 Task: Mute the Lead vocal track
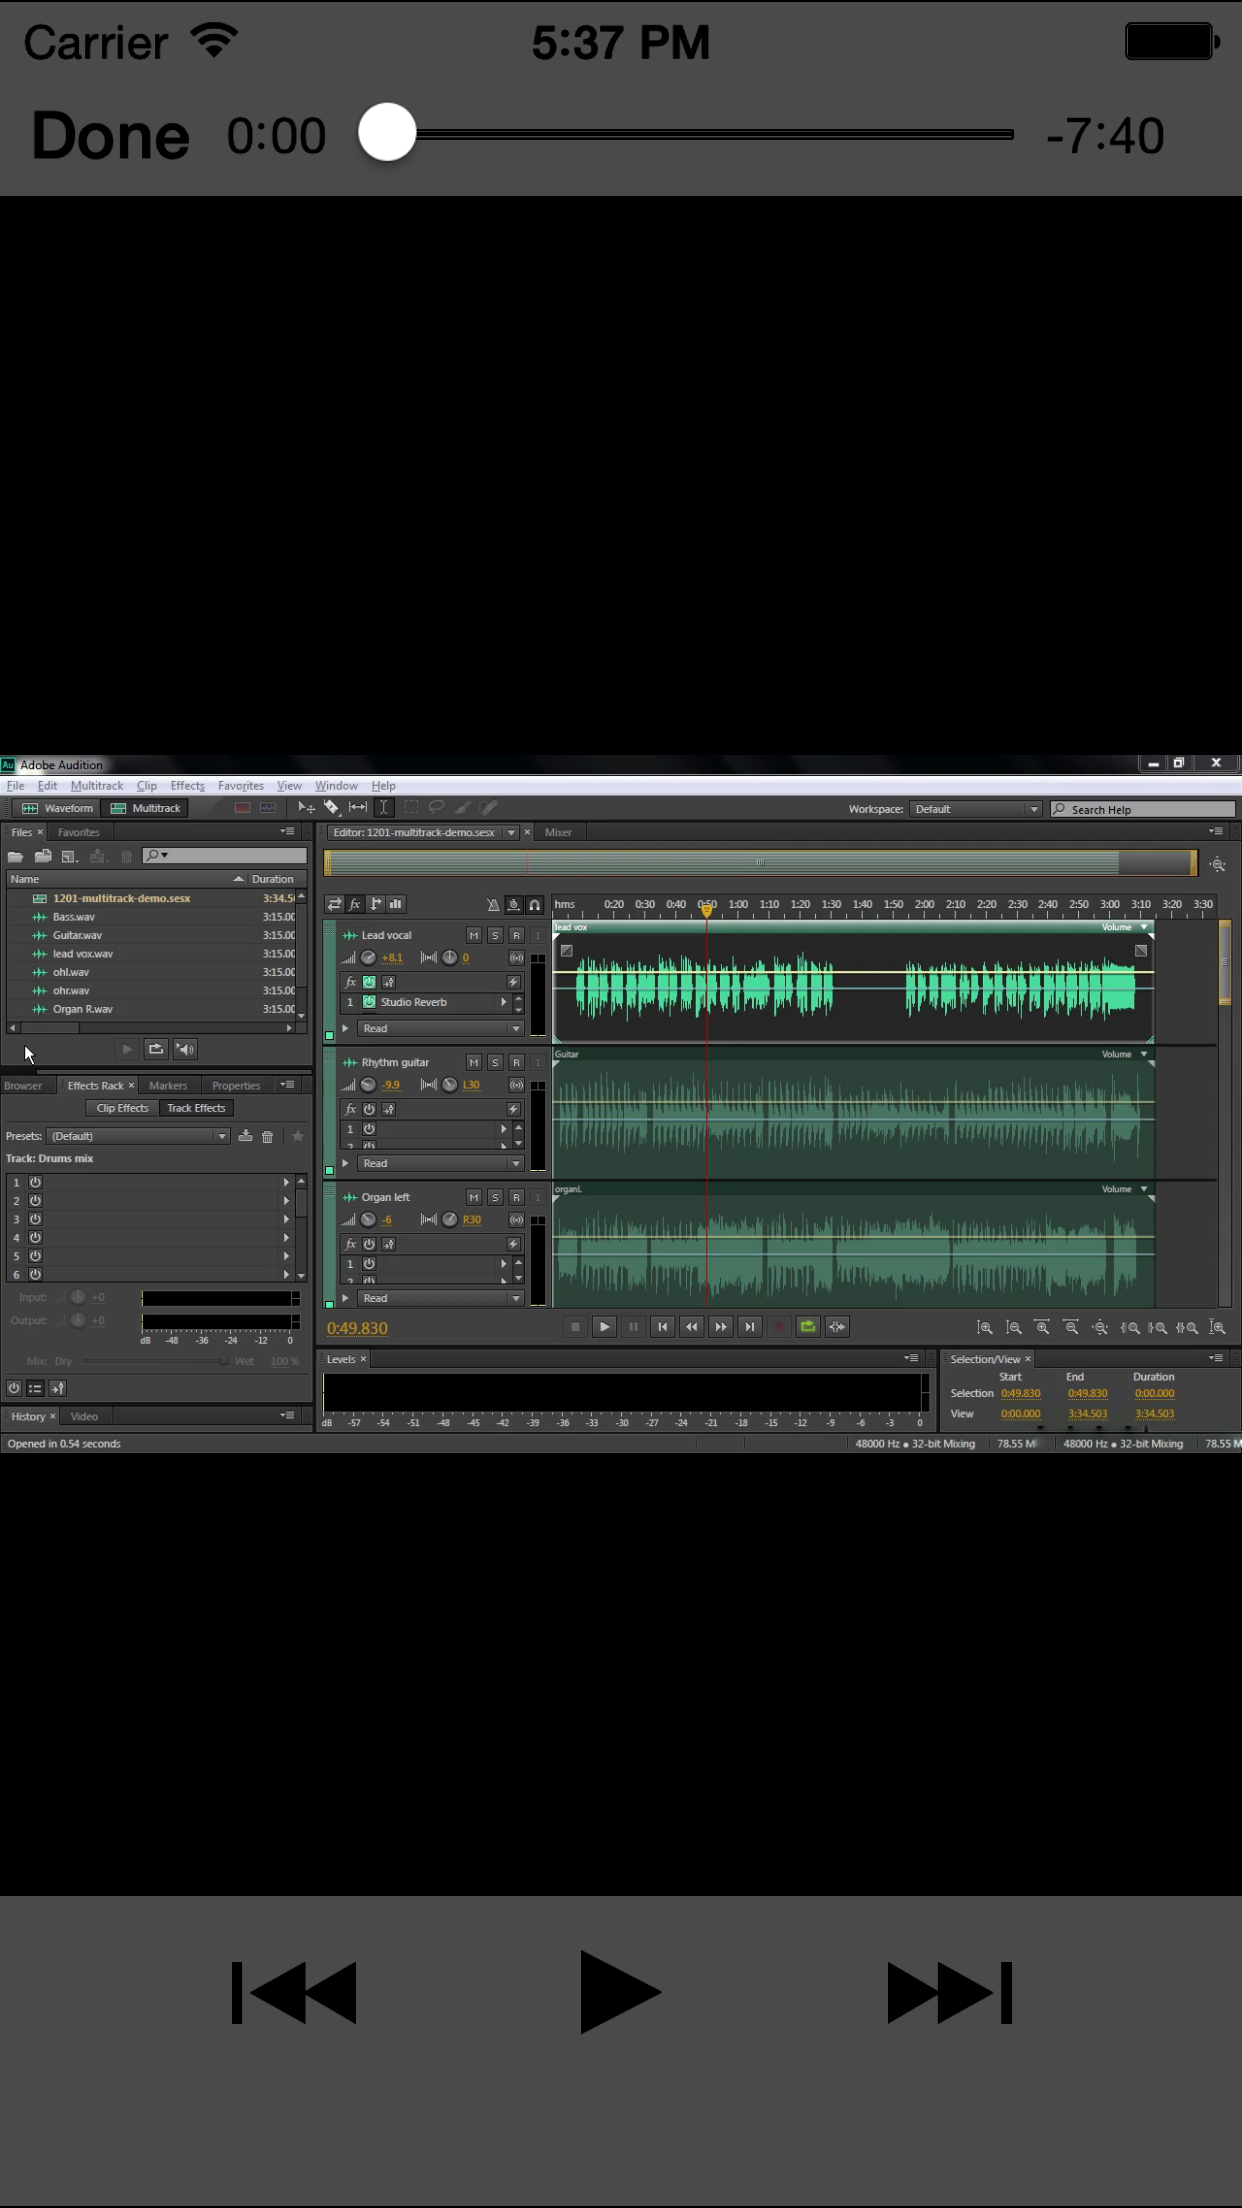point(474,935)
